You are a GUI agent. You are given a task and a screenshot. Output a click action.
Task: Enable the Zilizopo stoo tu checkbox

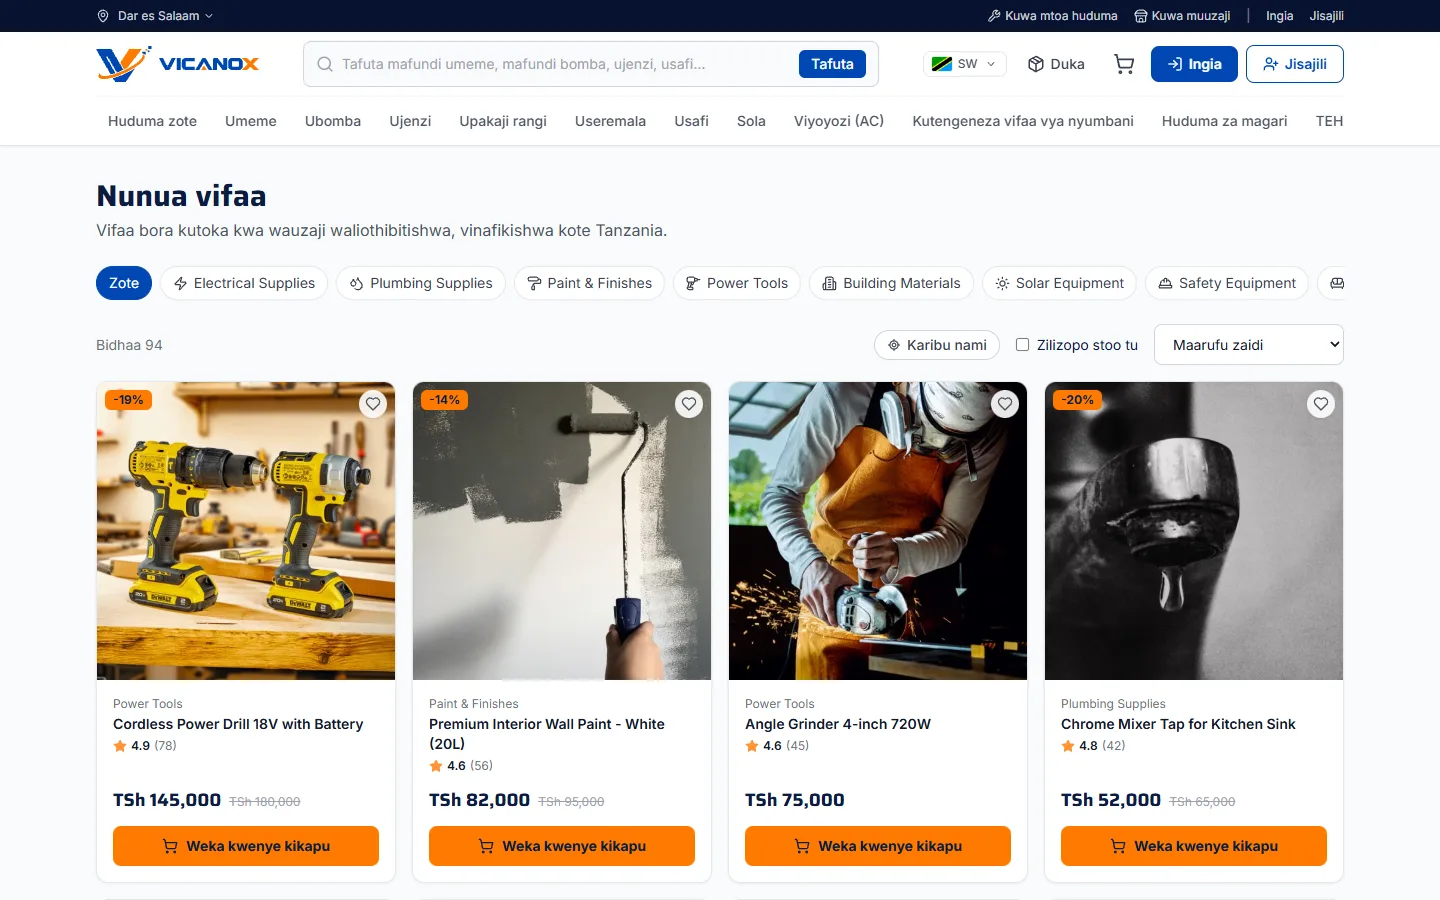(x=1022, y=344)
